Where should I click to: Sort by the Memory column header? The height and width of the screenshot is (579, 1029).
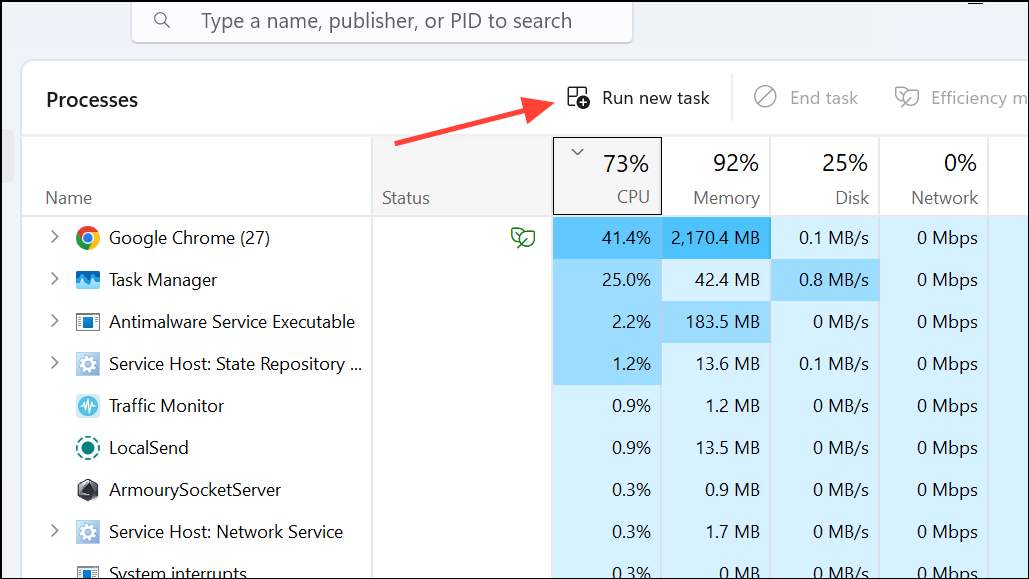click(x=716, y=177)
